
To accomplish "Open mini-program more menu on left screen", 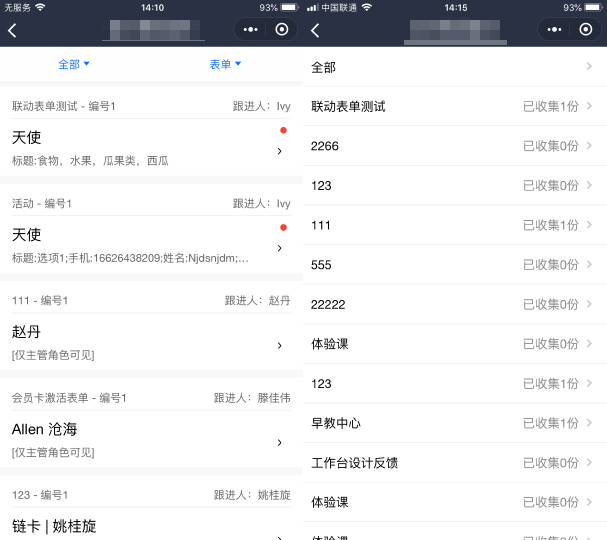I will coord(250,30).
